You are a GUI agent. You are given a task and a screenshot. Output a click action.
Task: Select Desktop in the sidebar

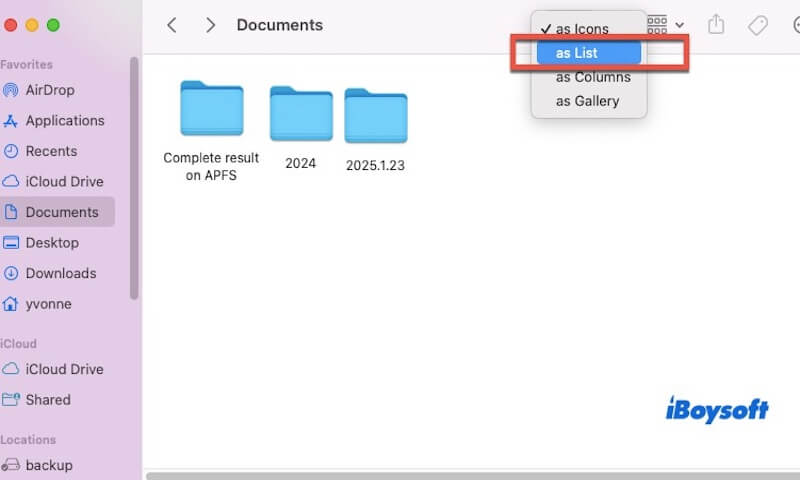click(52, 242)
